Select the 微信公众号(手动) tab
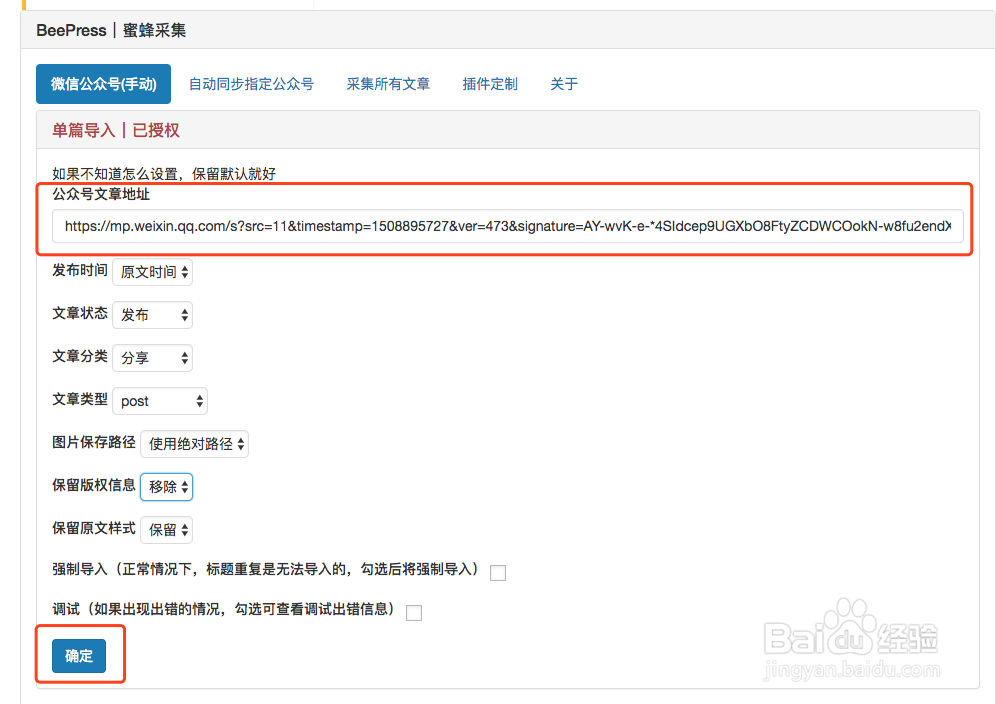996x704 pixels. click(x=103, y=84)
